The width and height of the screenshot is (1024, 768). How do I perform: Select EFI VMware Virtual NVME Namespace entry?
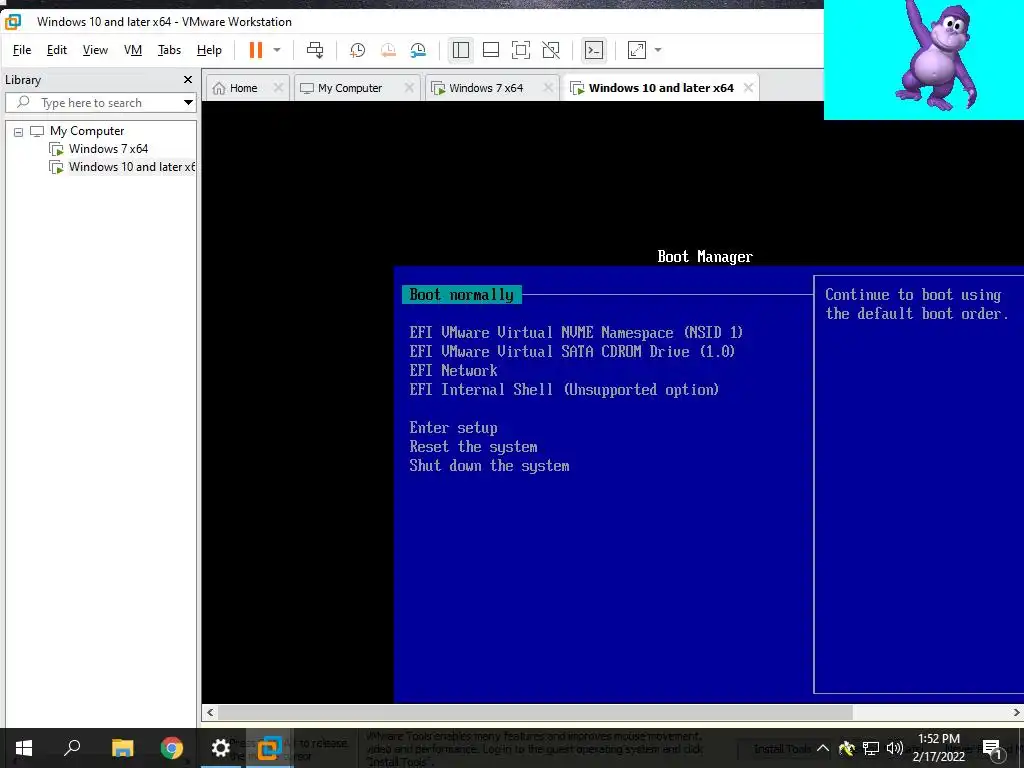[576, 332]
